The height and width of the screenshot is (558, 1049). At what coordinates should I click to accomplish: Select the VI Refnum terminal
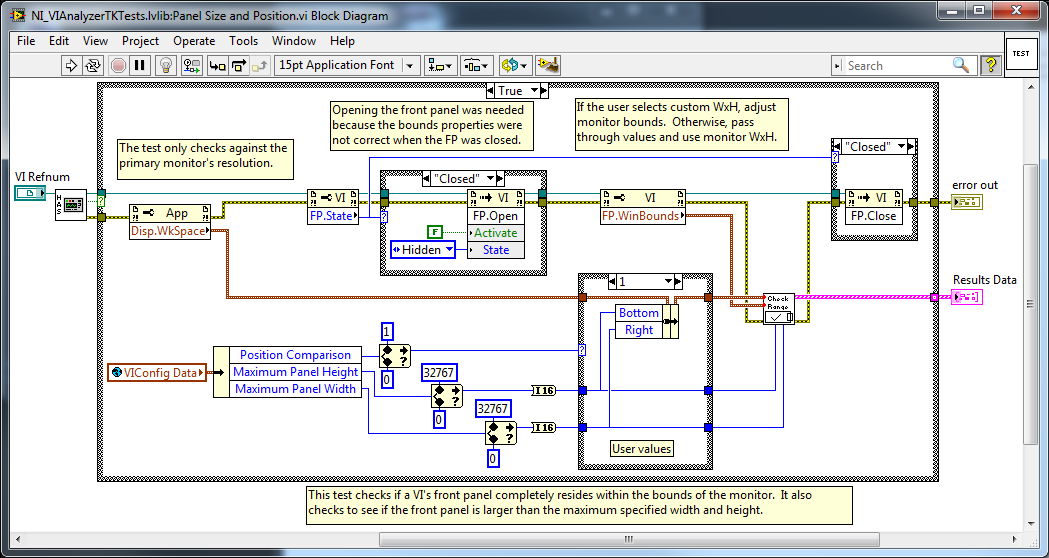click(x=30, y=193)
